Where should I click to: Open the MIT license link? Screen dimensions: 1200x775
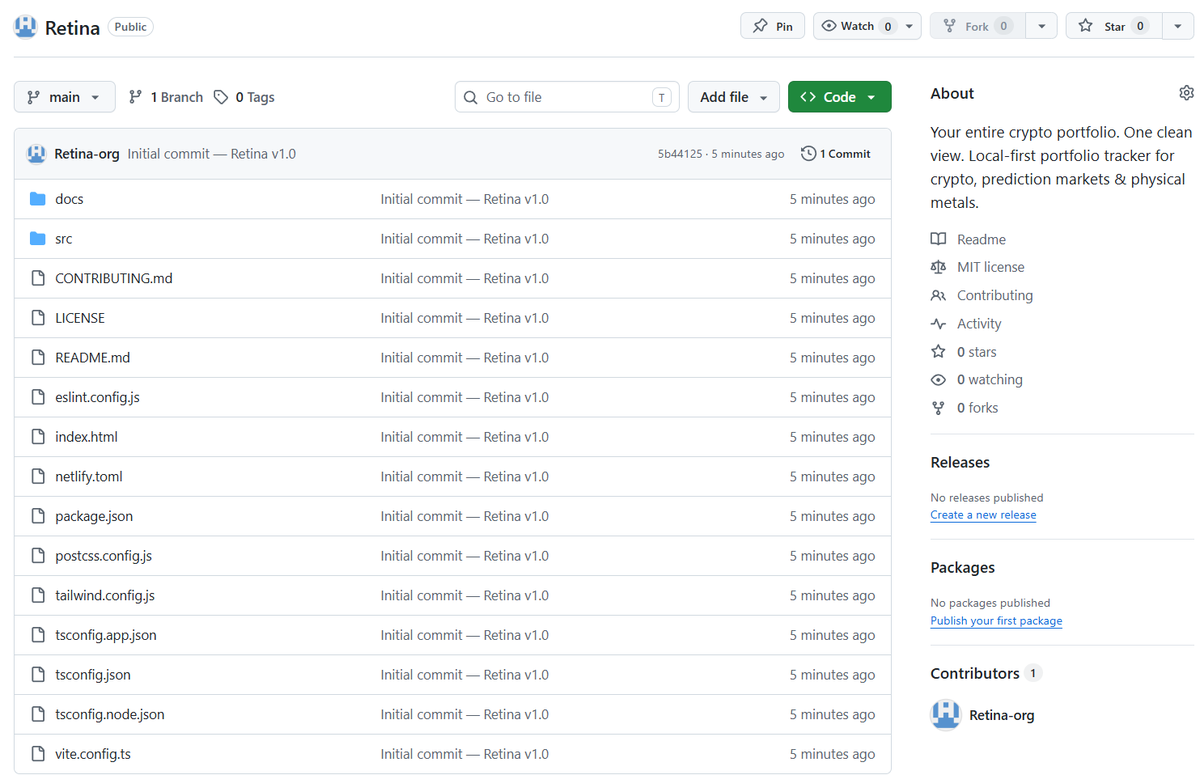point(990,267)
